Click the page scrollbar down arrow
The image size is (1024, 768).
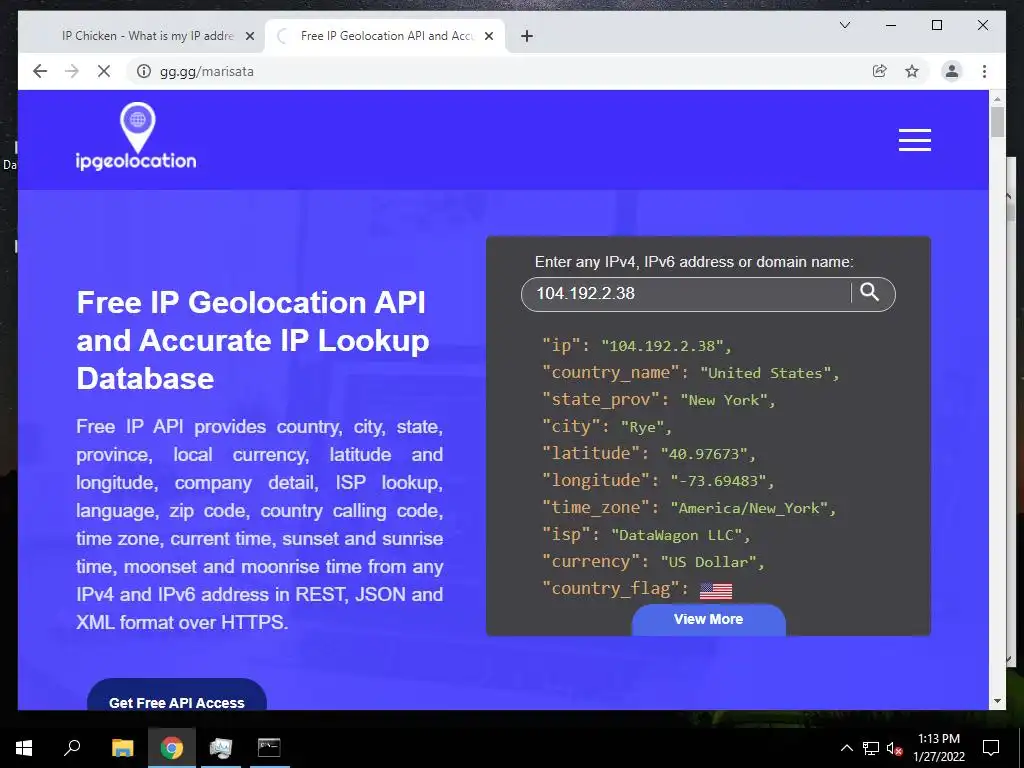[x=997, y=701]
